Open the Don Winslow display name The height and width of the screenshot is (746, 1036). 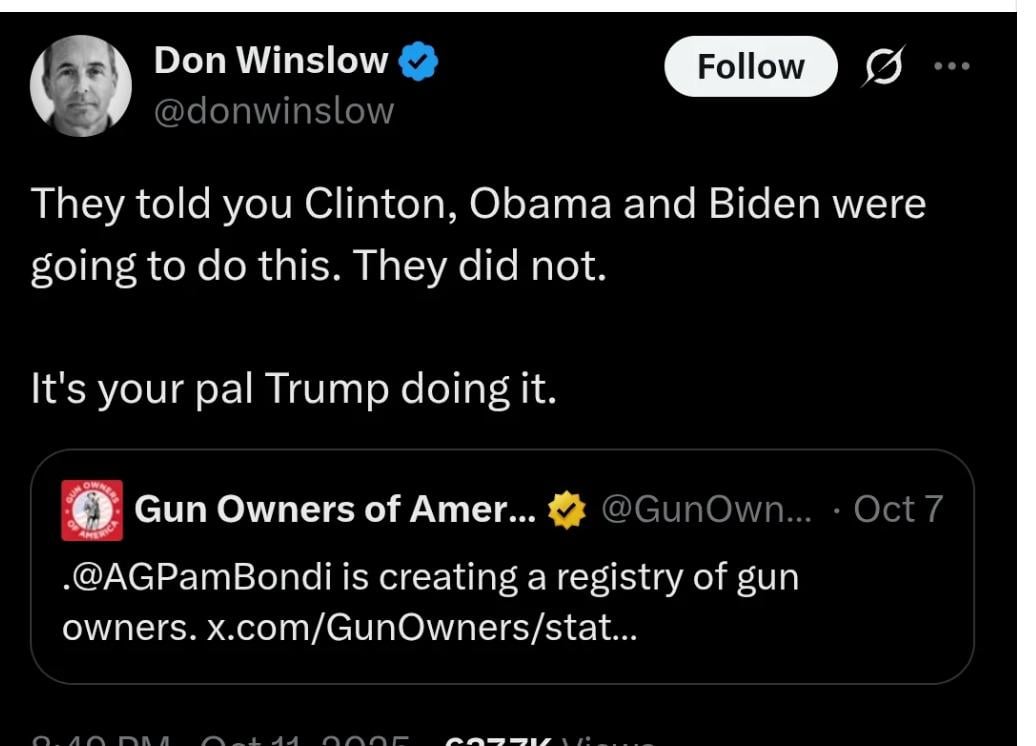pos(270,61)
